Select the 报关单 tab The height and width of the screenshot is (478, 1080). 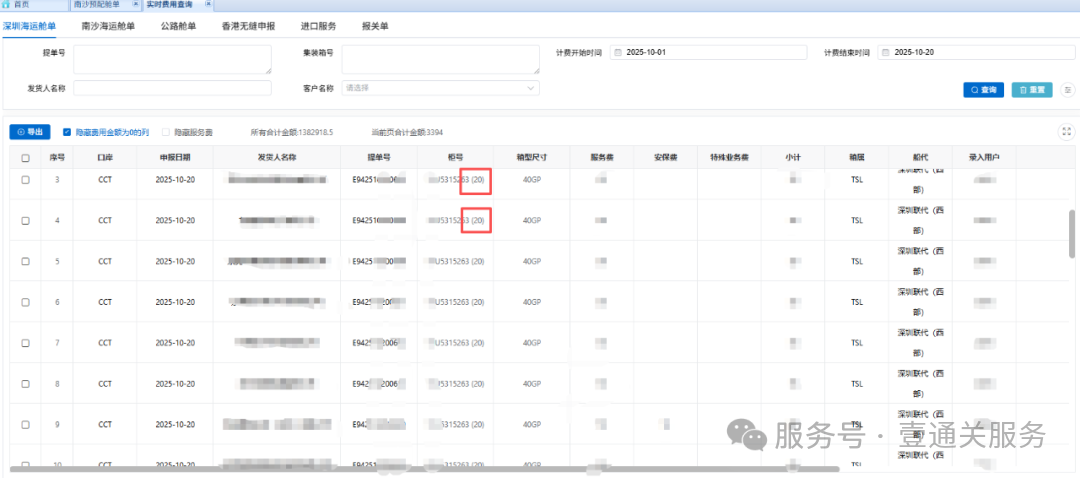point(376,26)
